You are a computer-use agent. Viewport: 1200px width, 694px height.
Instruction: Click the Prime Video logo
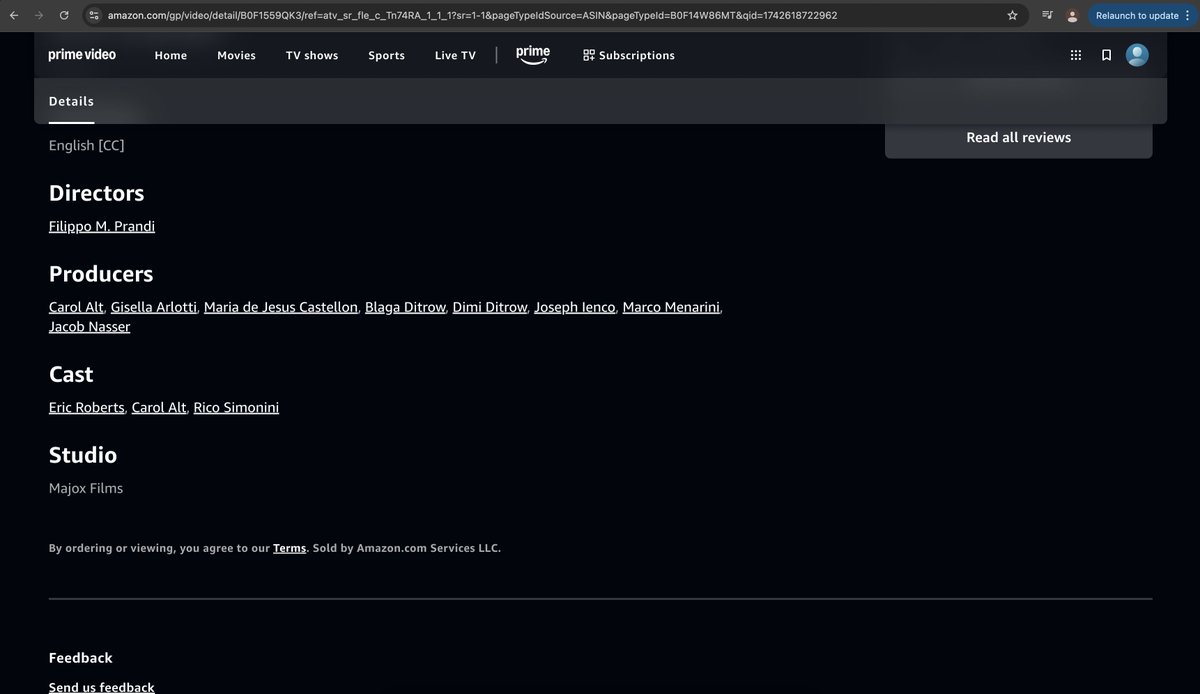coord(82,55)
